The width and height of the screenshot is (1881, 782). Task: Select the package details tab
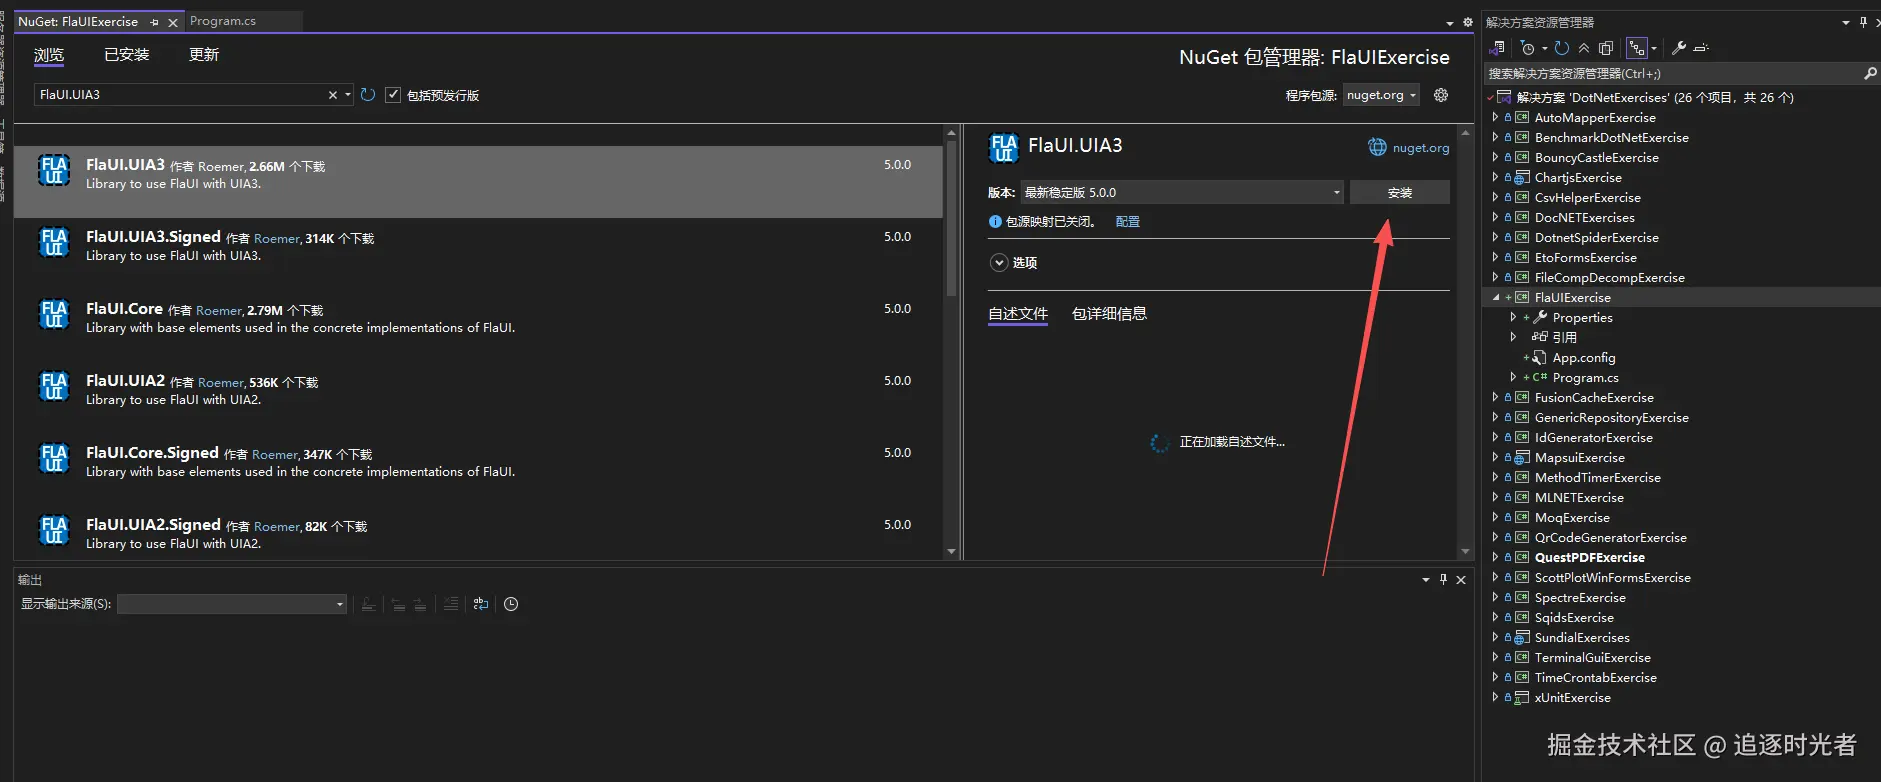pyautogui.click(x=1109, y=314)
